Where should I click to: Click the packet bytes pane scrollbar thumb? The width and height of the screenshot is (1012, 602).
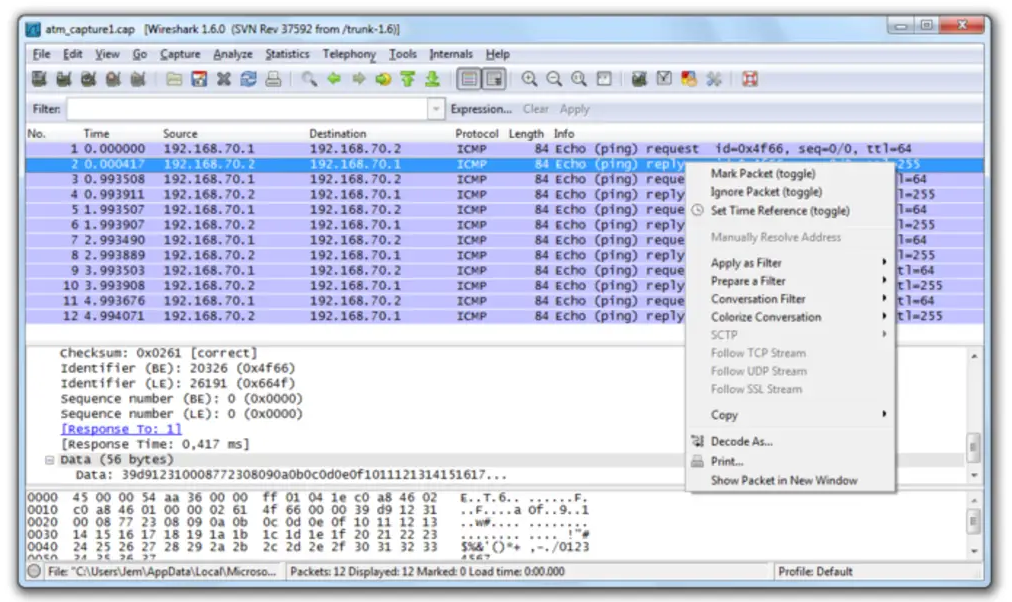click(974, 521)
